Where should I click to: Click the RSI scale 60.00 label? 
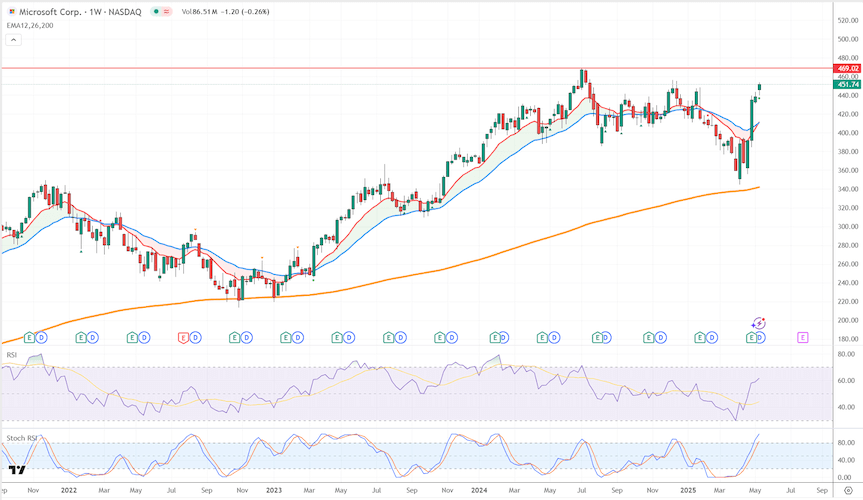846,381
